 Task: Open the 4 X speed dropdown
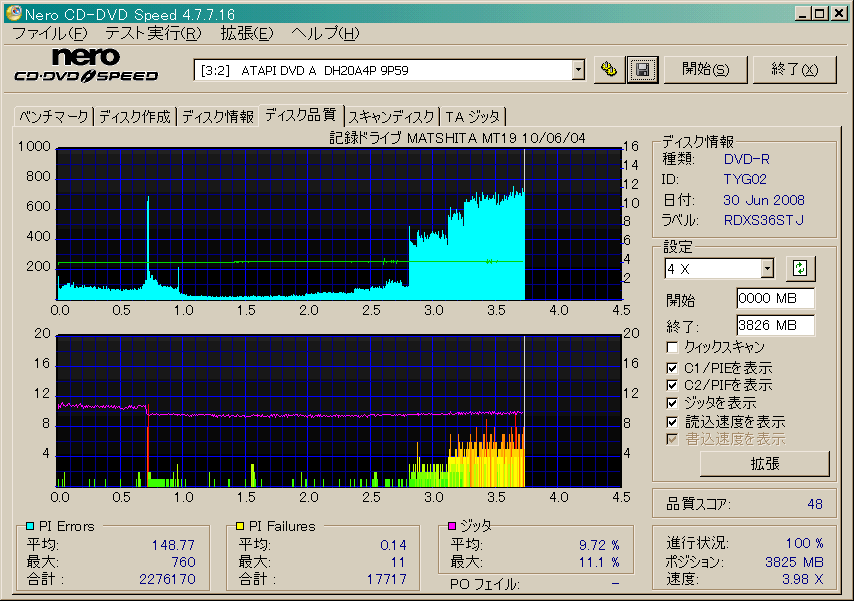767,269
